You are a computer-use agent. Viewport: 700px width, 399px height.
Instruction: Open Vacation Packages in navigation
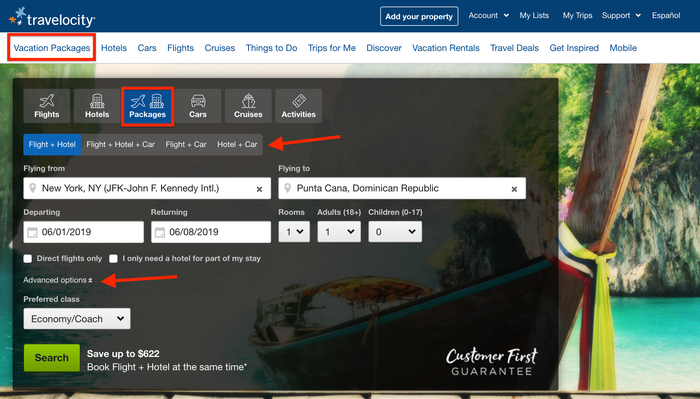click(x=52, y=48)
